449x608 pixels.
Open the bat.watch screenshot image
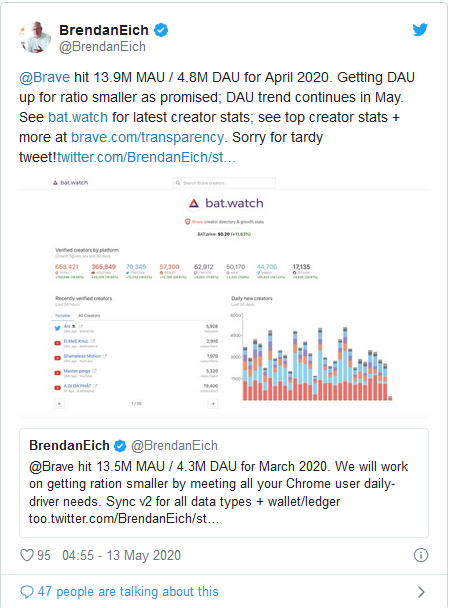point(224,297)
